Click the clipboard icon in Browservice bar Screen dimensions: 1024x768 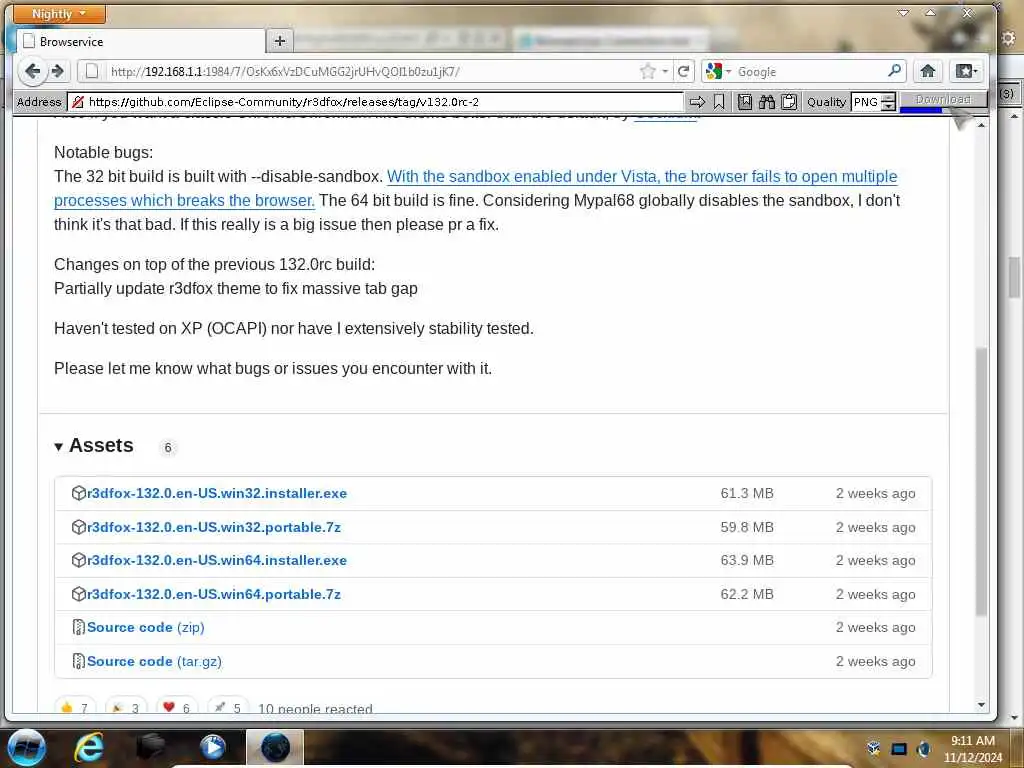(x=789, y=102)
